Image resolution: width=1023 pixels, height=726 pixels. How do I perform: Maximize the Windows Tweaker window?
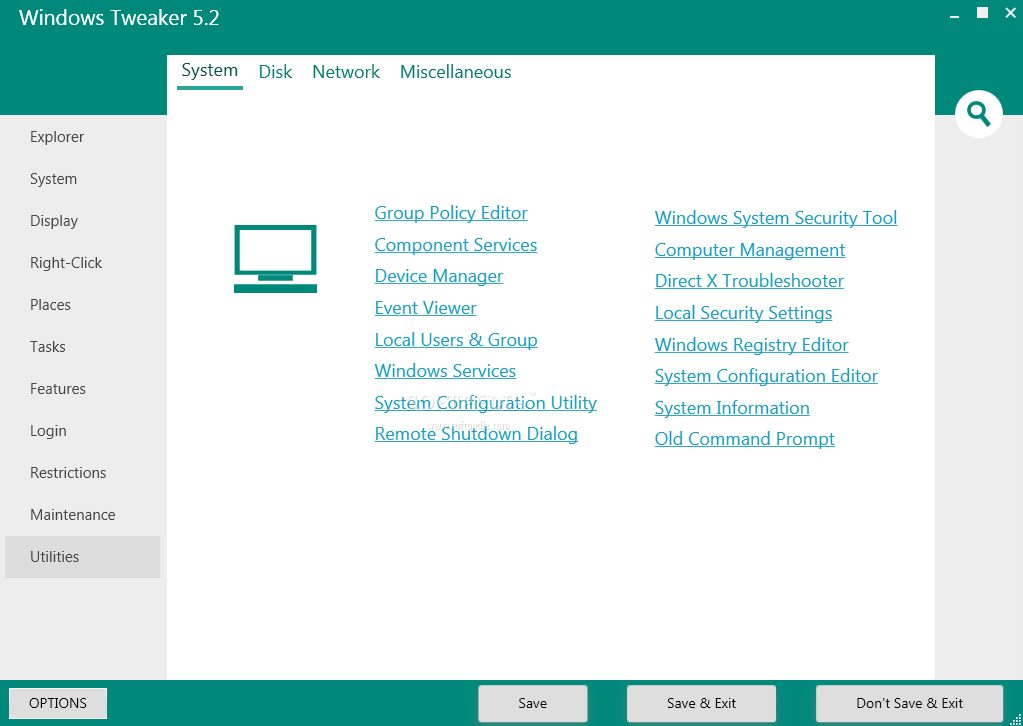click(982, 12)
